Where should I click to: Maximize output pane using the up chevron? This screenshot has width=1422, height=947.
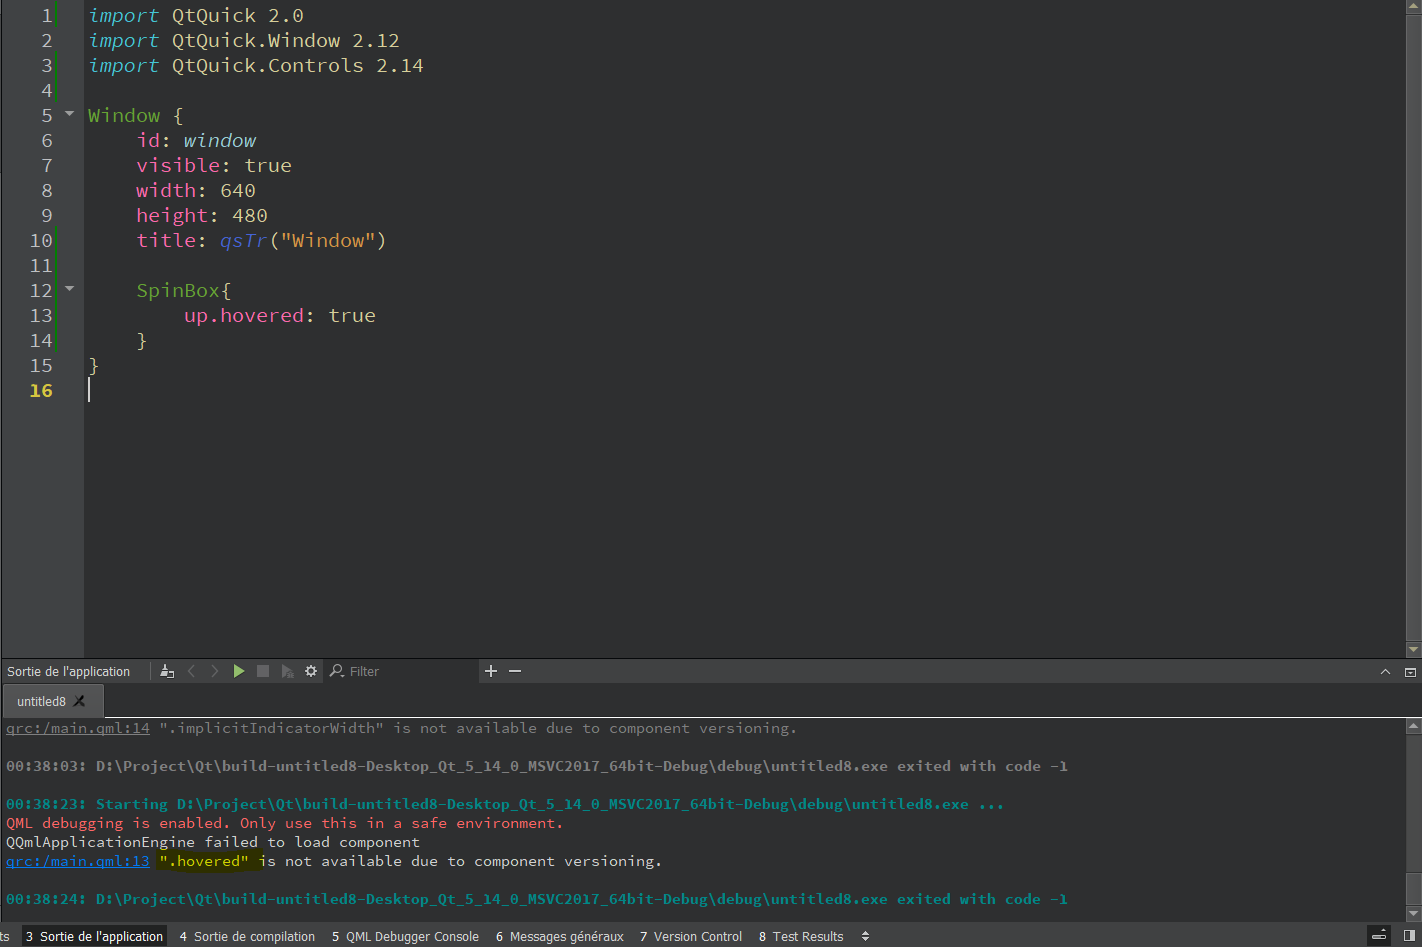[x=1385, y=672]
